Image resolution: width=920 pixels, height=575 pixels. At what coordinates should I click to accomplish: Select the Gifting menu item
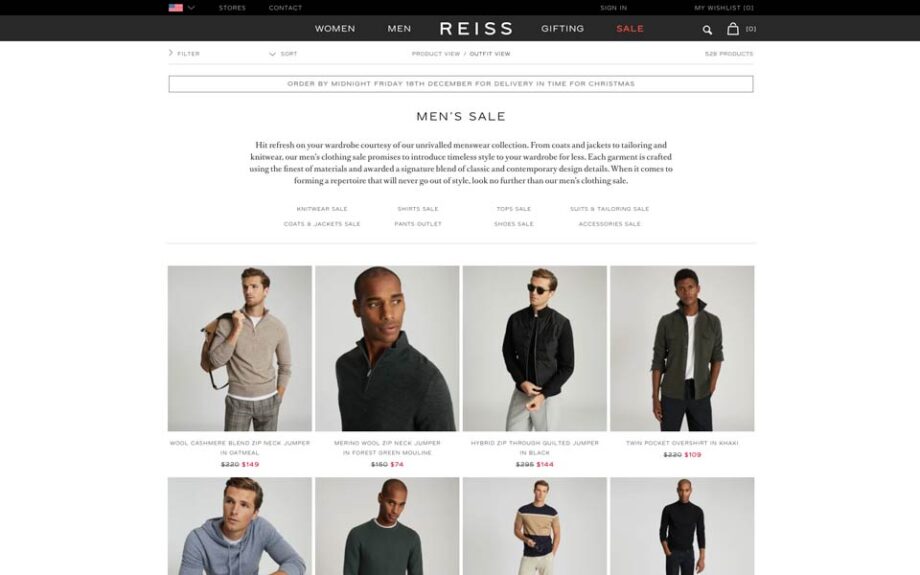[563, 28]
